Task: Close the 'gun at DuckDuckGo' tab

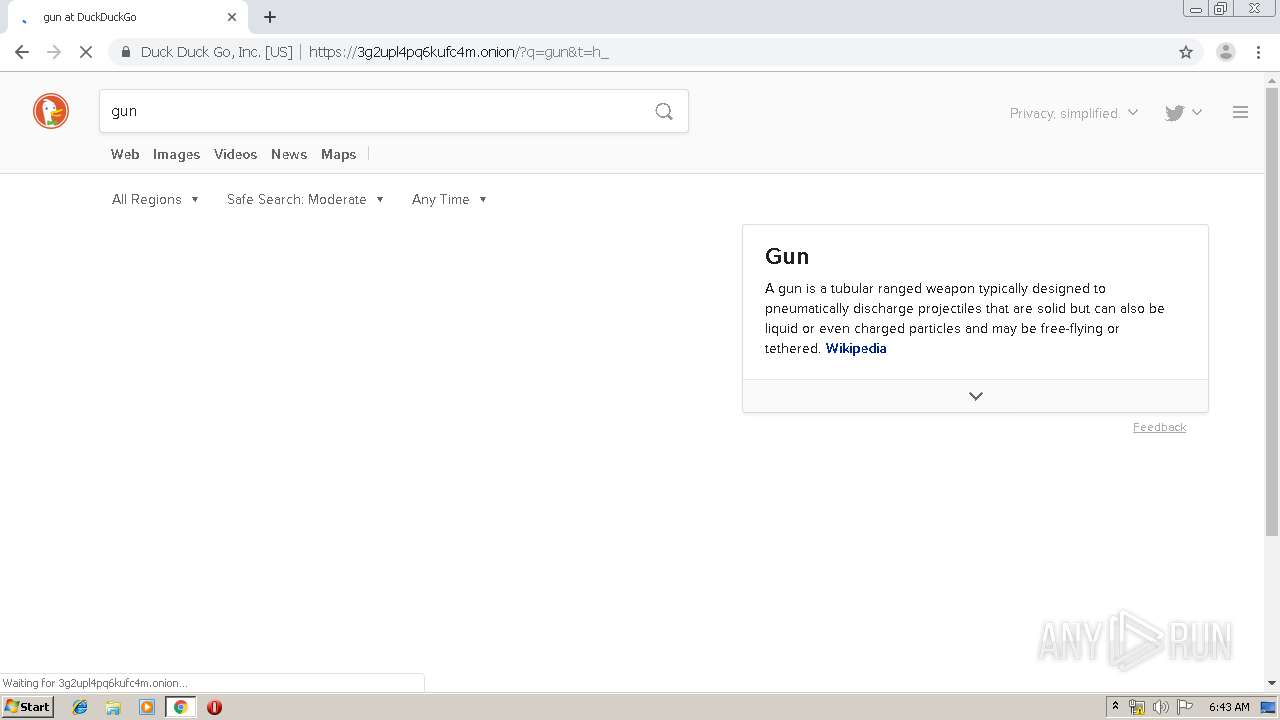Action: 232,17
